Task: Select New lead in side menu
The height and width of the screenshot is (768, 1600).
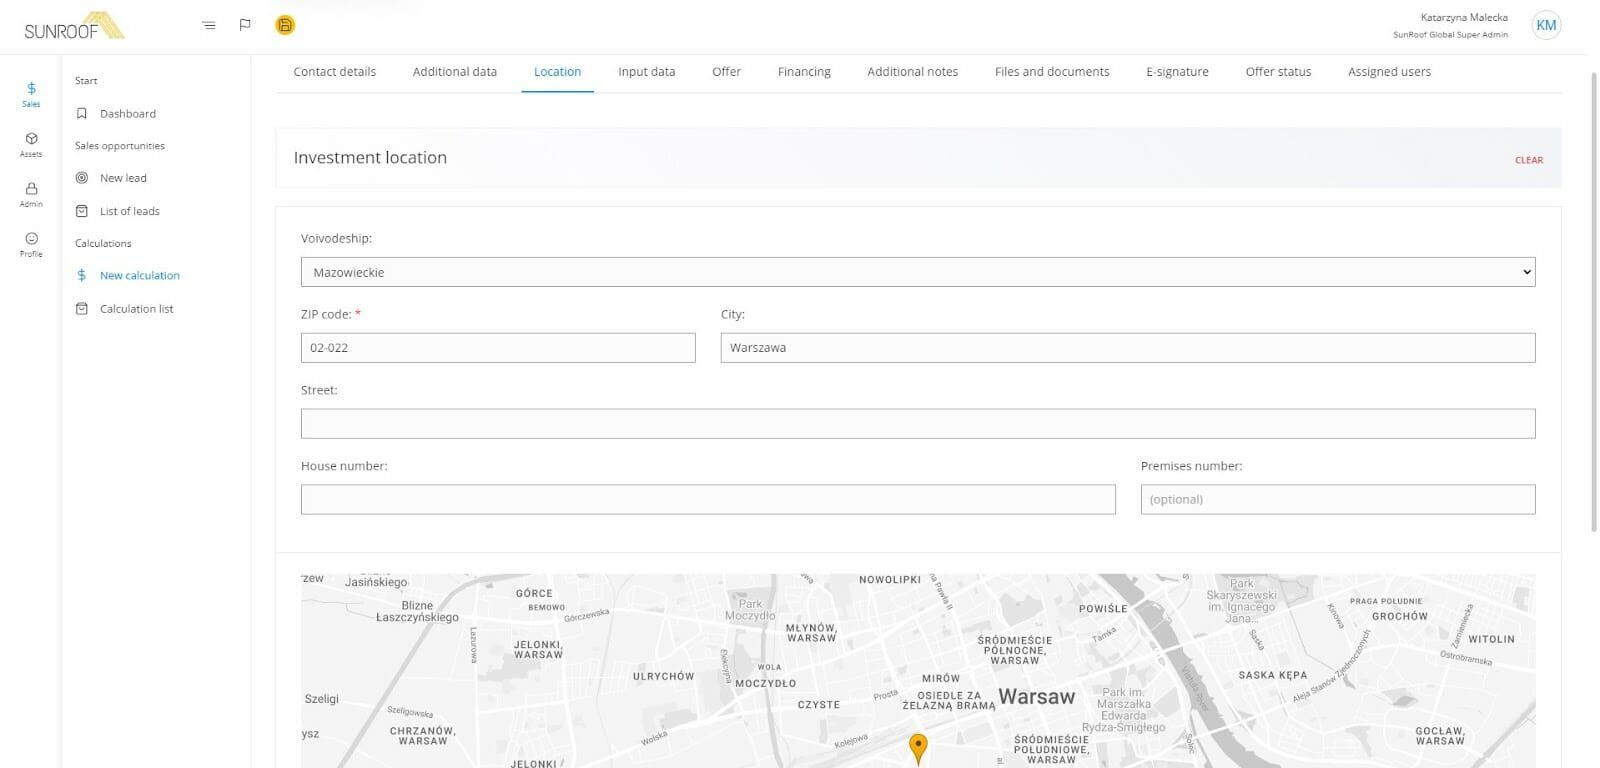Action: [123, 178]
